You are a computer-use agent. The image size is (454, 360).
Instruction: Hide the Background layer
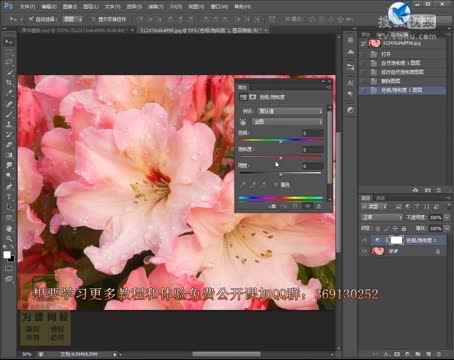(364, 251)
